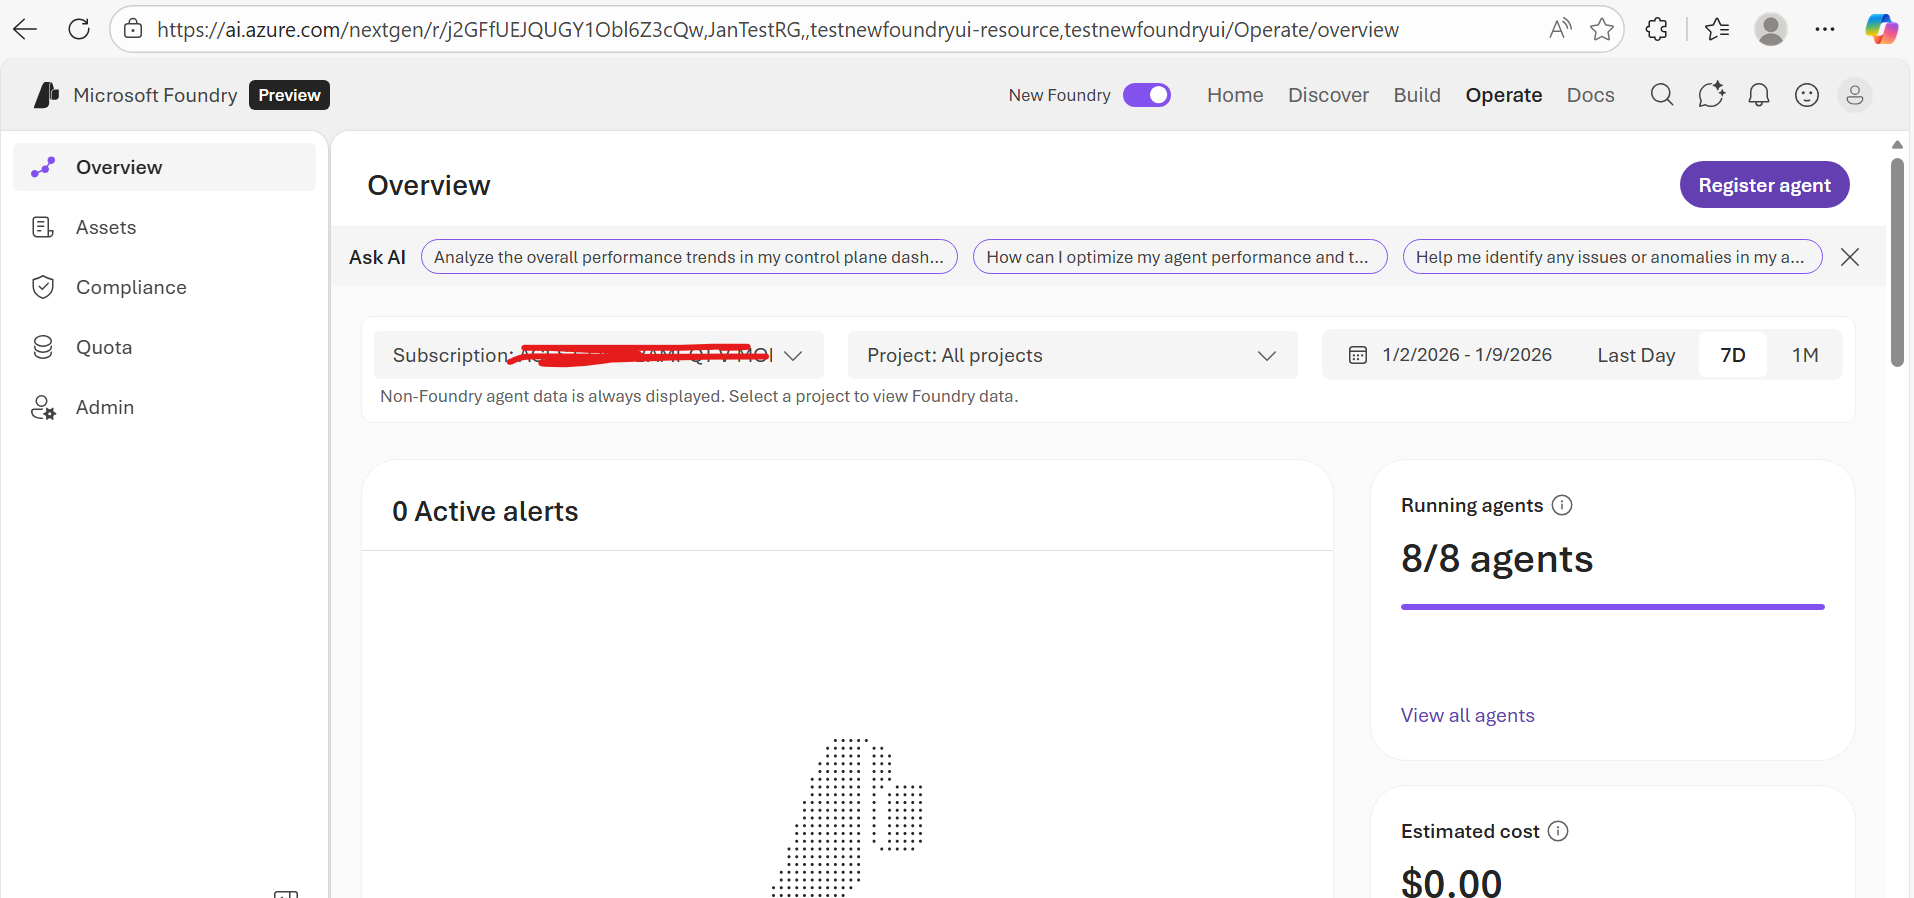Open the browser profile avatar
The image size is (1914, 898).
click(x=1771, y=29)
